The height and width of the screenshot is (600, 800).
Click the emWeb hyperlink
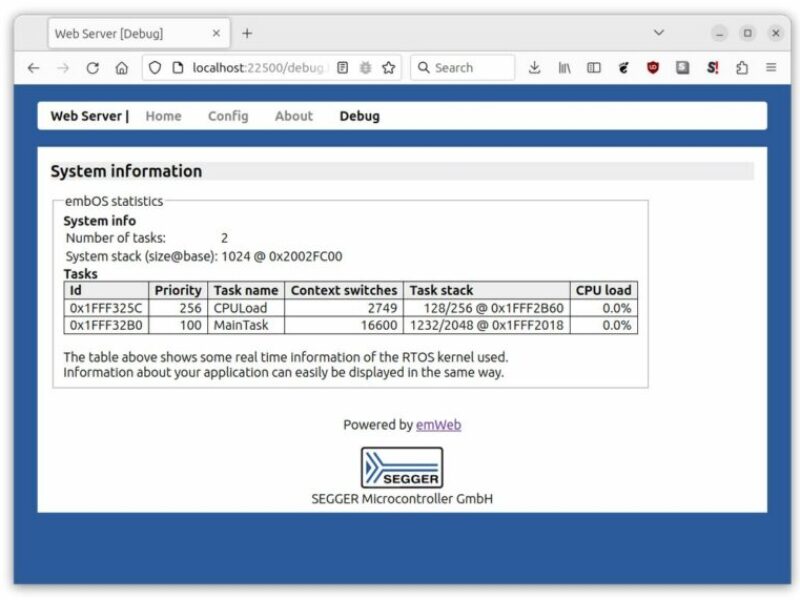point(441,425)
